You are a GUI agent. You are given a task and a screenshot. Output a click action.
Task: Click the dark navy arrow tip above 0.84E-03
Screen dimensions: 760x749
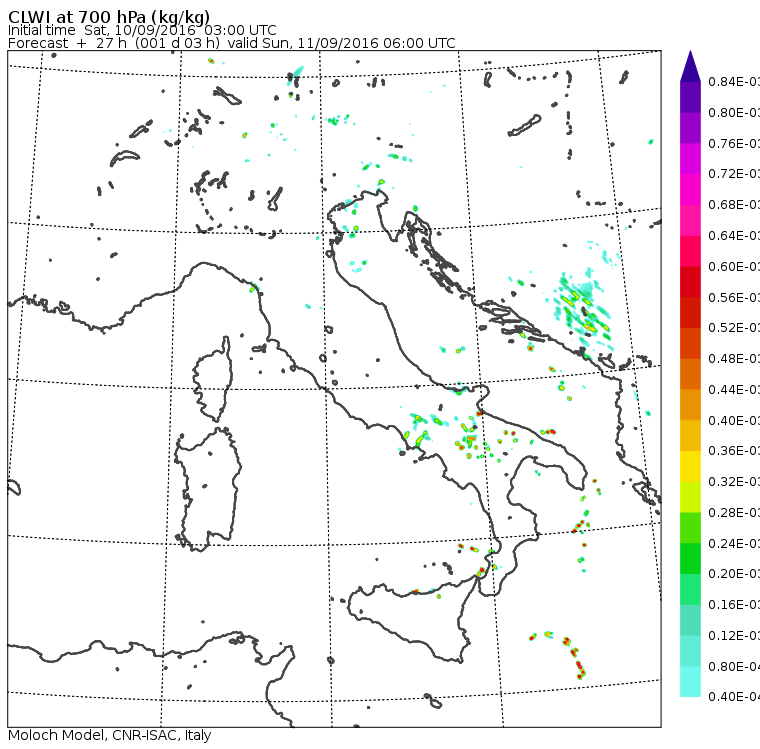click(x=690, y=68)
